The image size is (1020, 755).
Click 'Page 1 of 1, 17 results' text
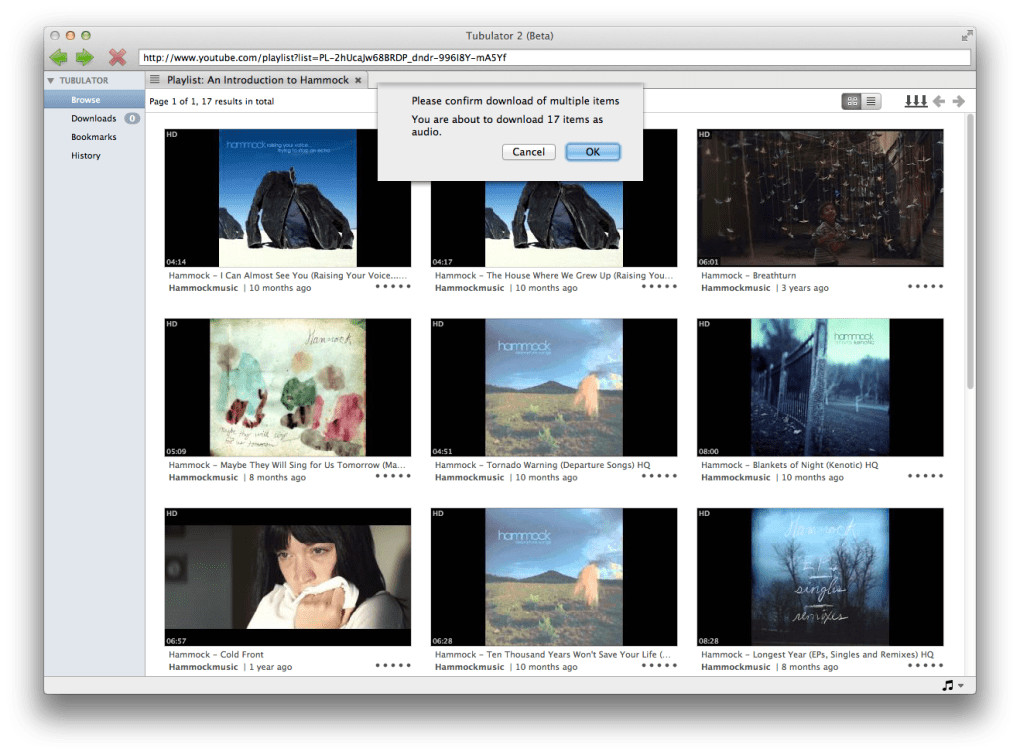pyautogui.click(x=211, y=101)
